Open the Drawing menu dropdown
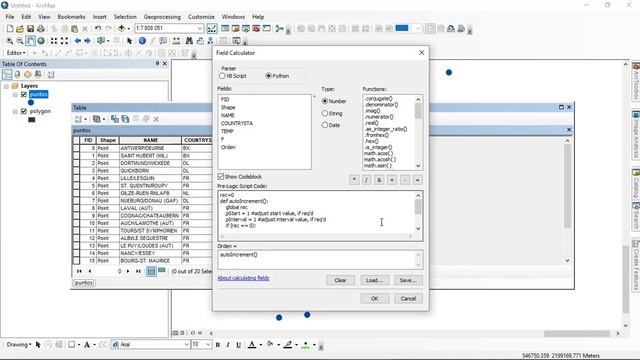This screenshot has height=360, width=640. pyautogui.click(x=19, y=344)
